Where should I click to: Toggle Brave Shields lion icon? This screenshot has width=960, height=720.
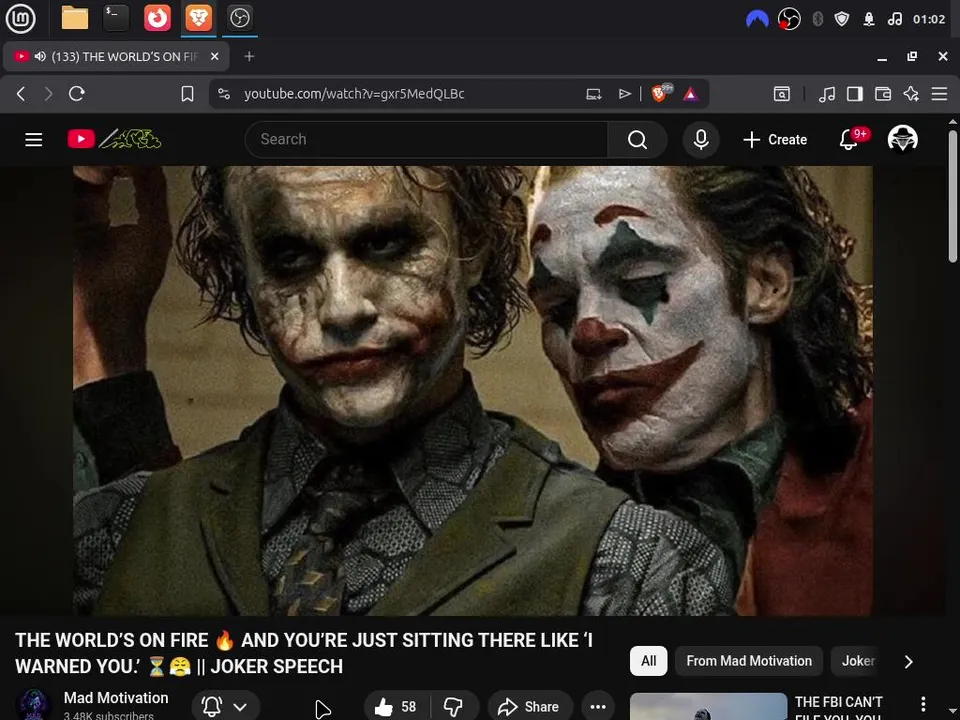(661, 93)
